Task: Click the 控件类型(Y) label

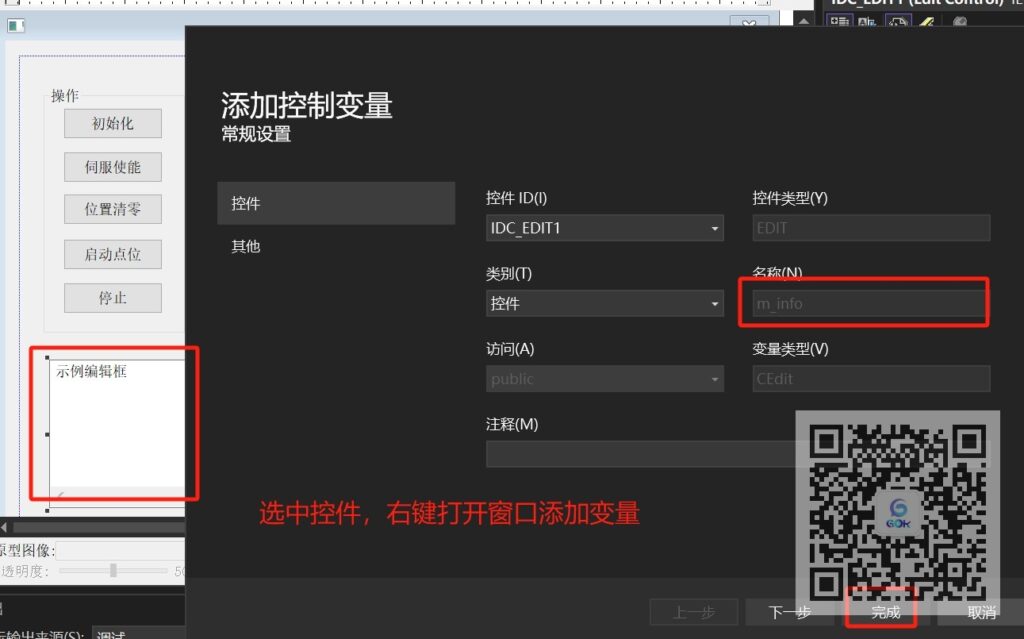Action: [x=790, y=198]
